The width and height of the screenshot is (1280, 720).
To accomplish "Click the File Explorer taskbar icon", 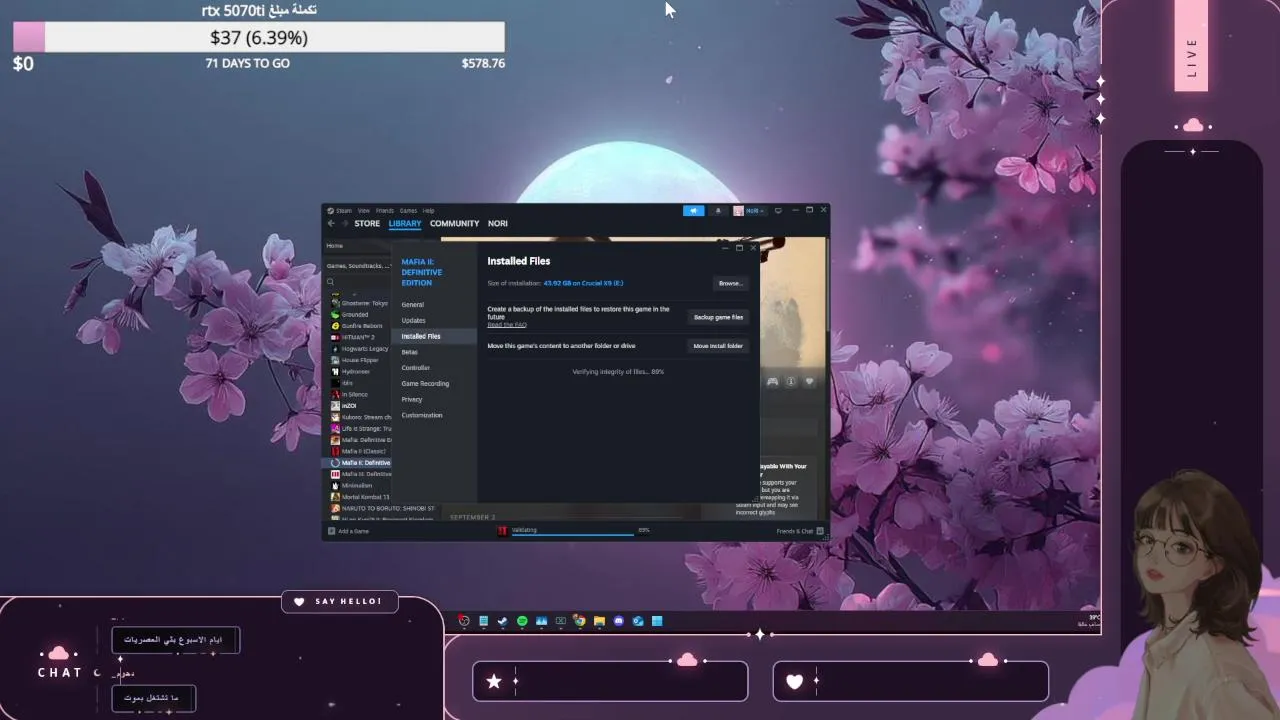I will click(x=599, y=621).
